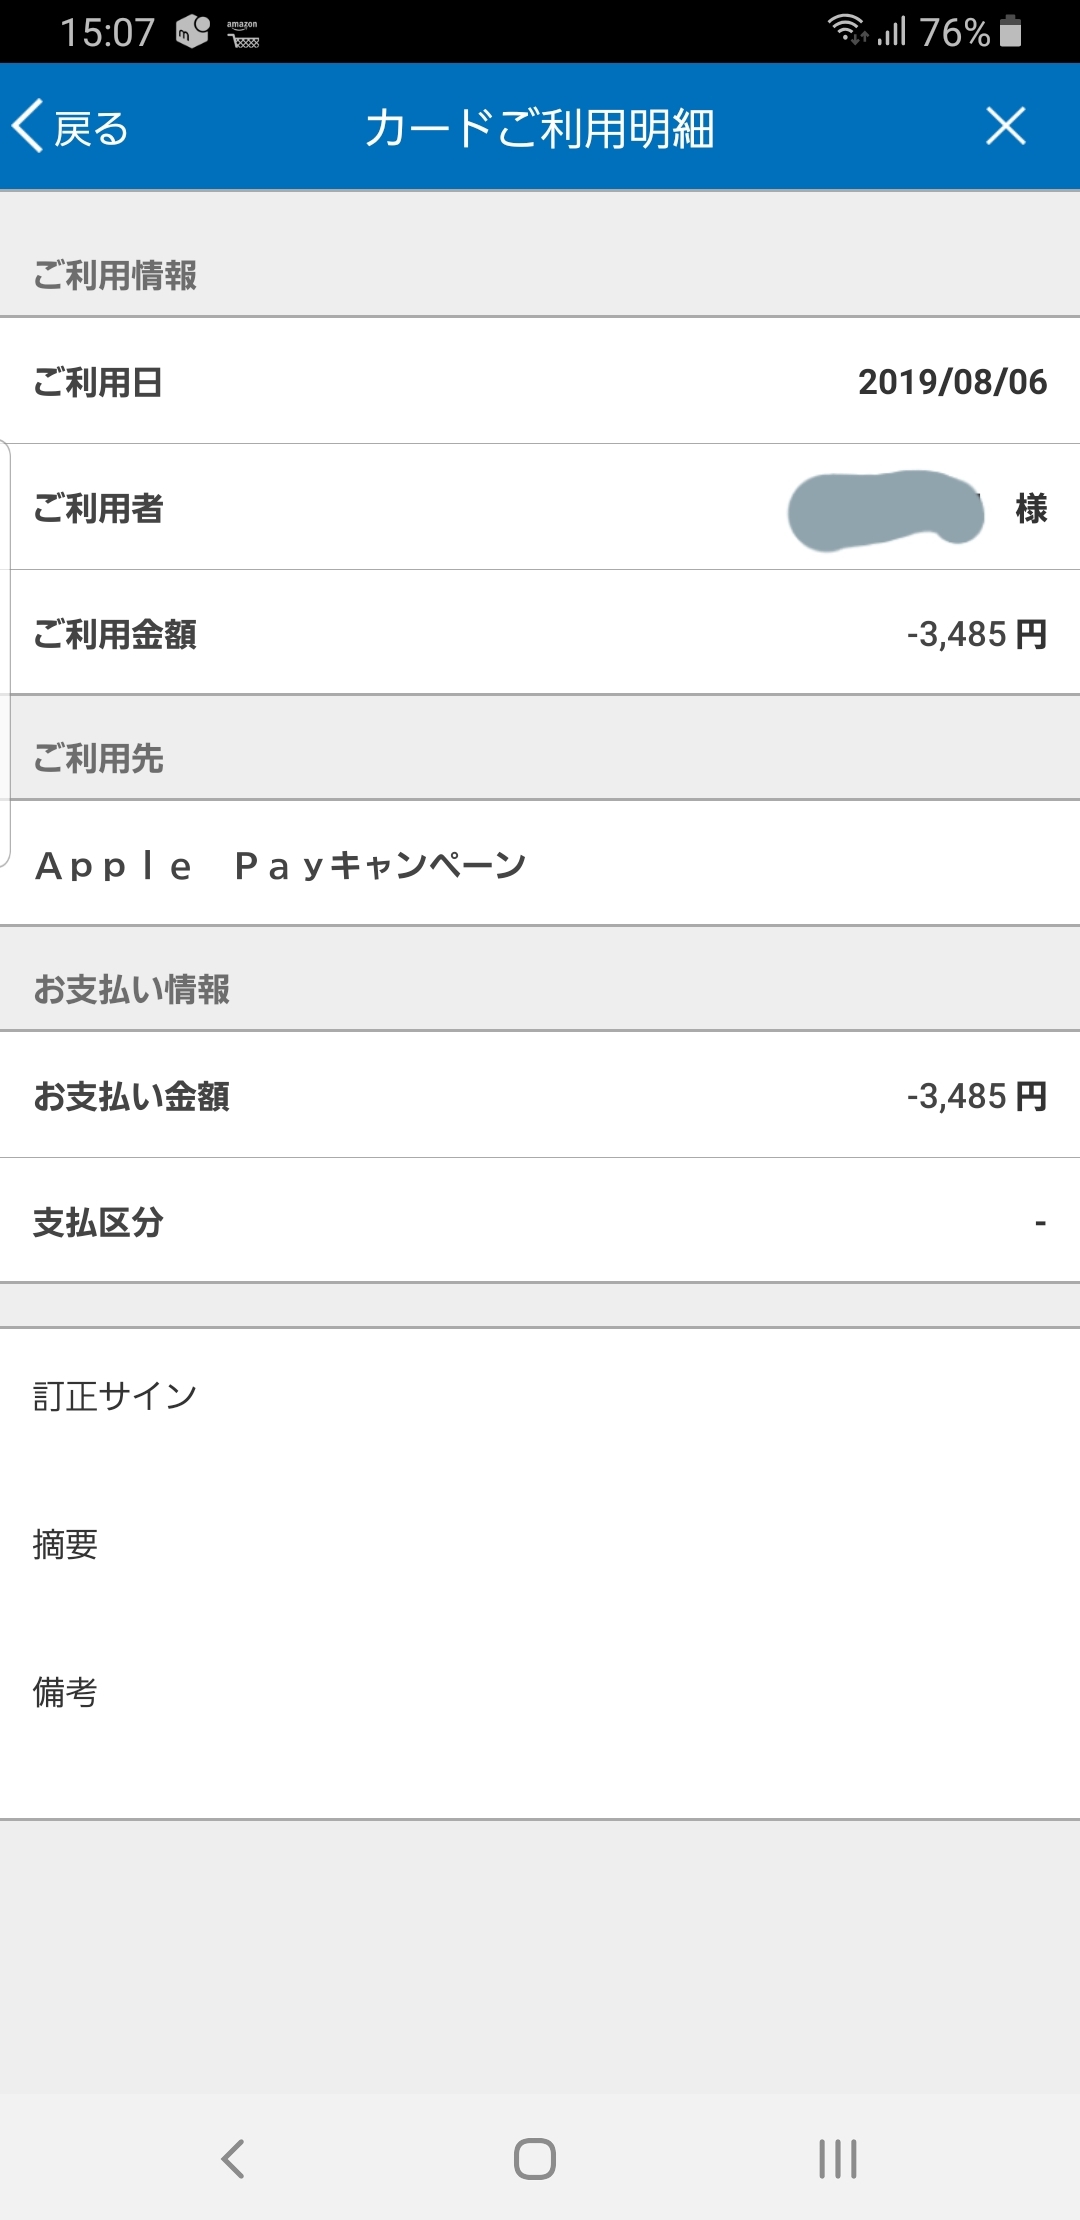Tap the 2019/08/06 usage date value

(x=952, y=382)
